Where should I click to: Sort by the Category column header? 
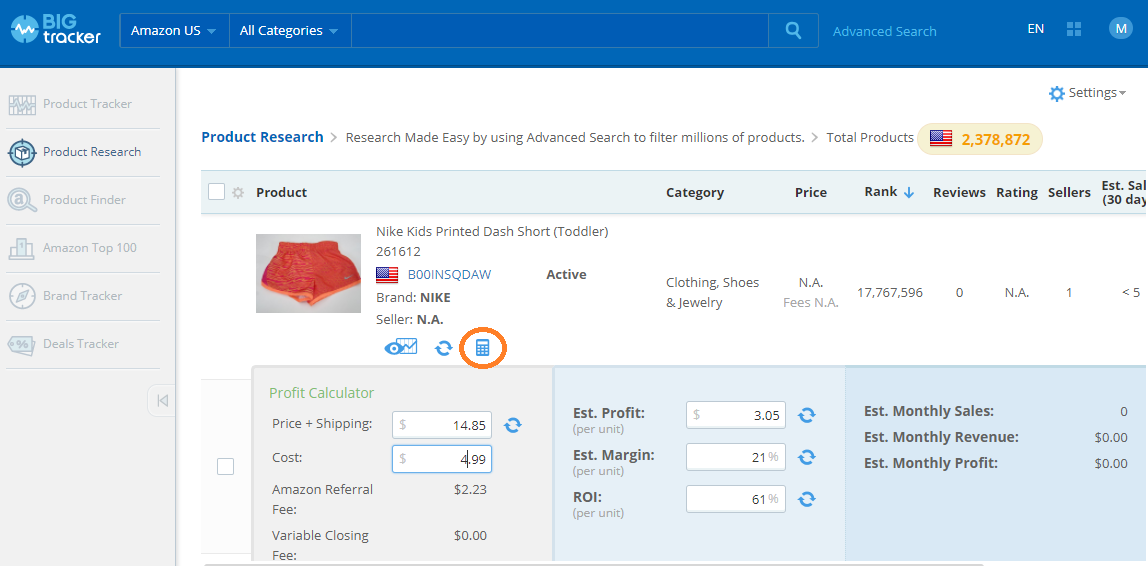695,193
